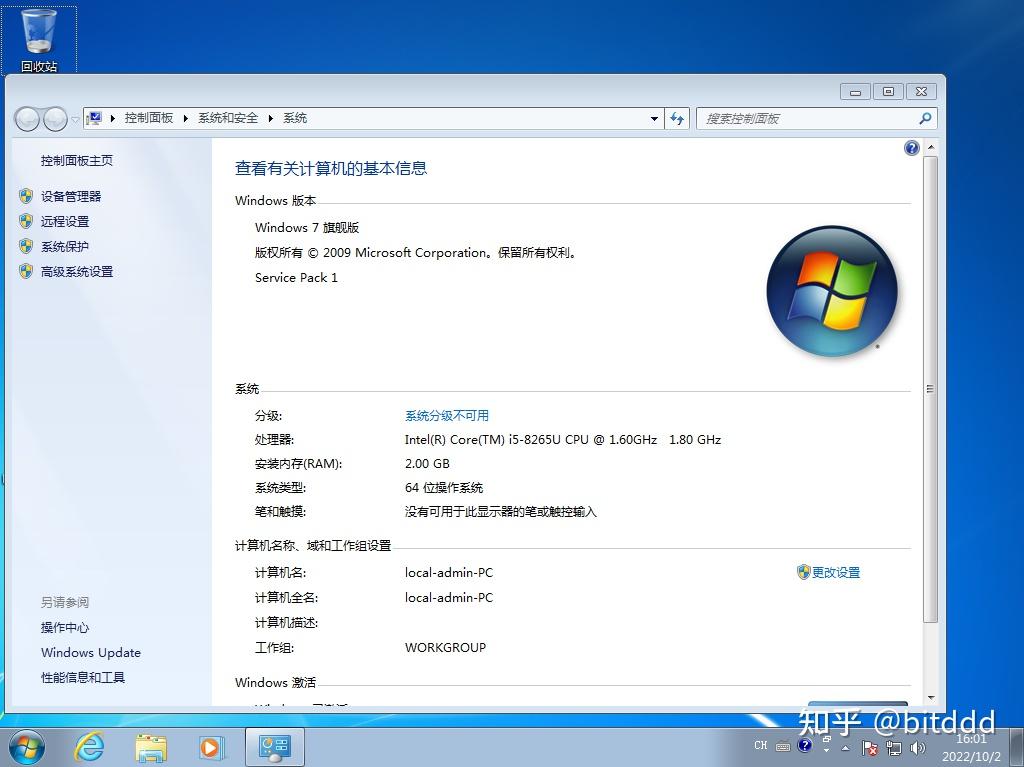Image resolution: width=1024 pixels, height=767 pixels.
Task: Click the scrollbar up arrow
Action: pyautogui.click(x=931, y=148)
